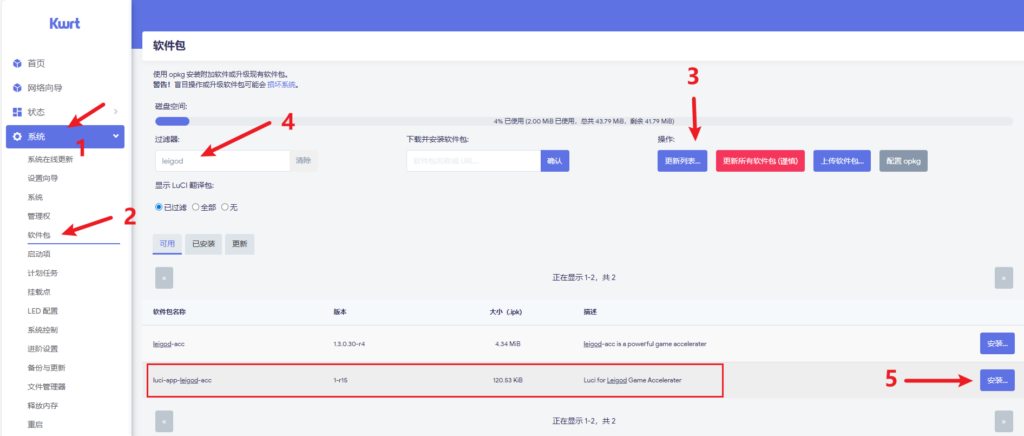This screenshot has width=1024, height=436.
Task: Select the 已过滤 radio option
Action: [x=159, y=207]
